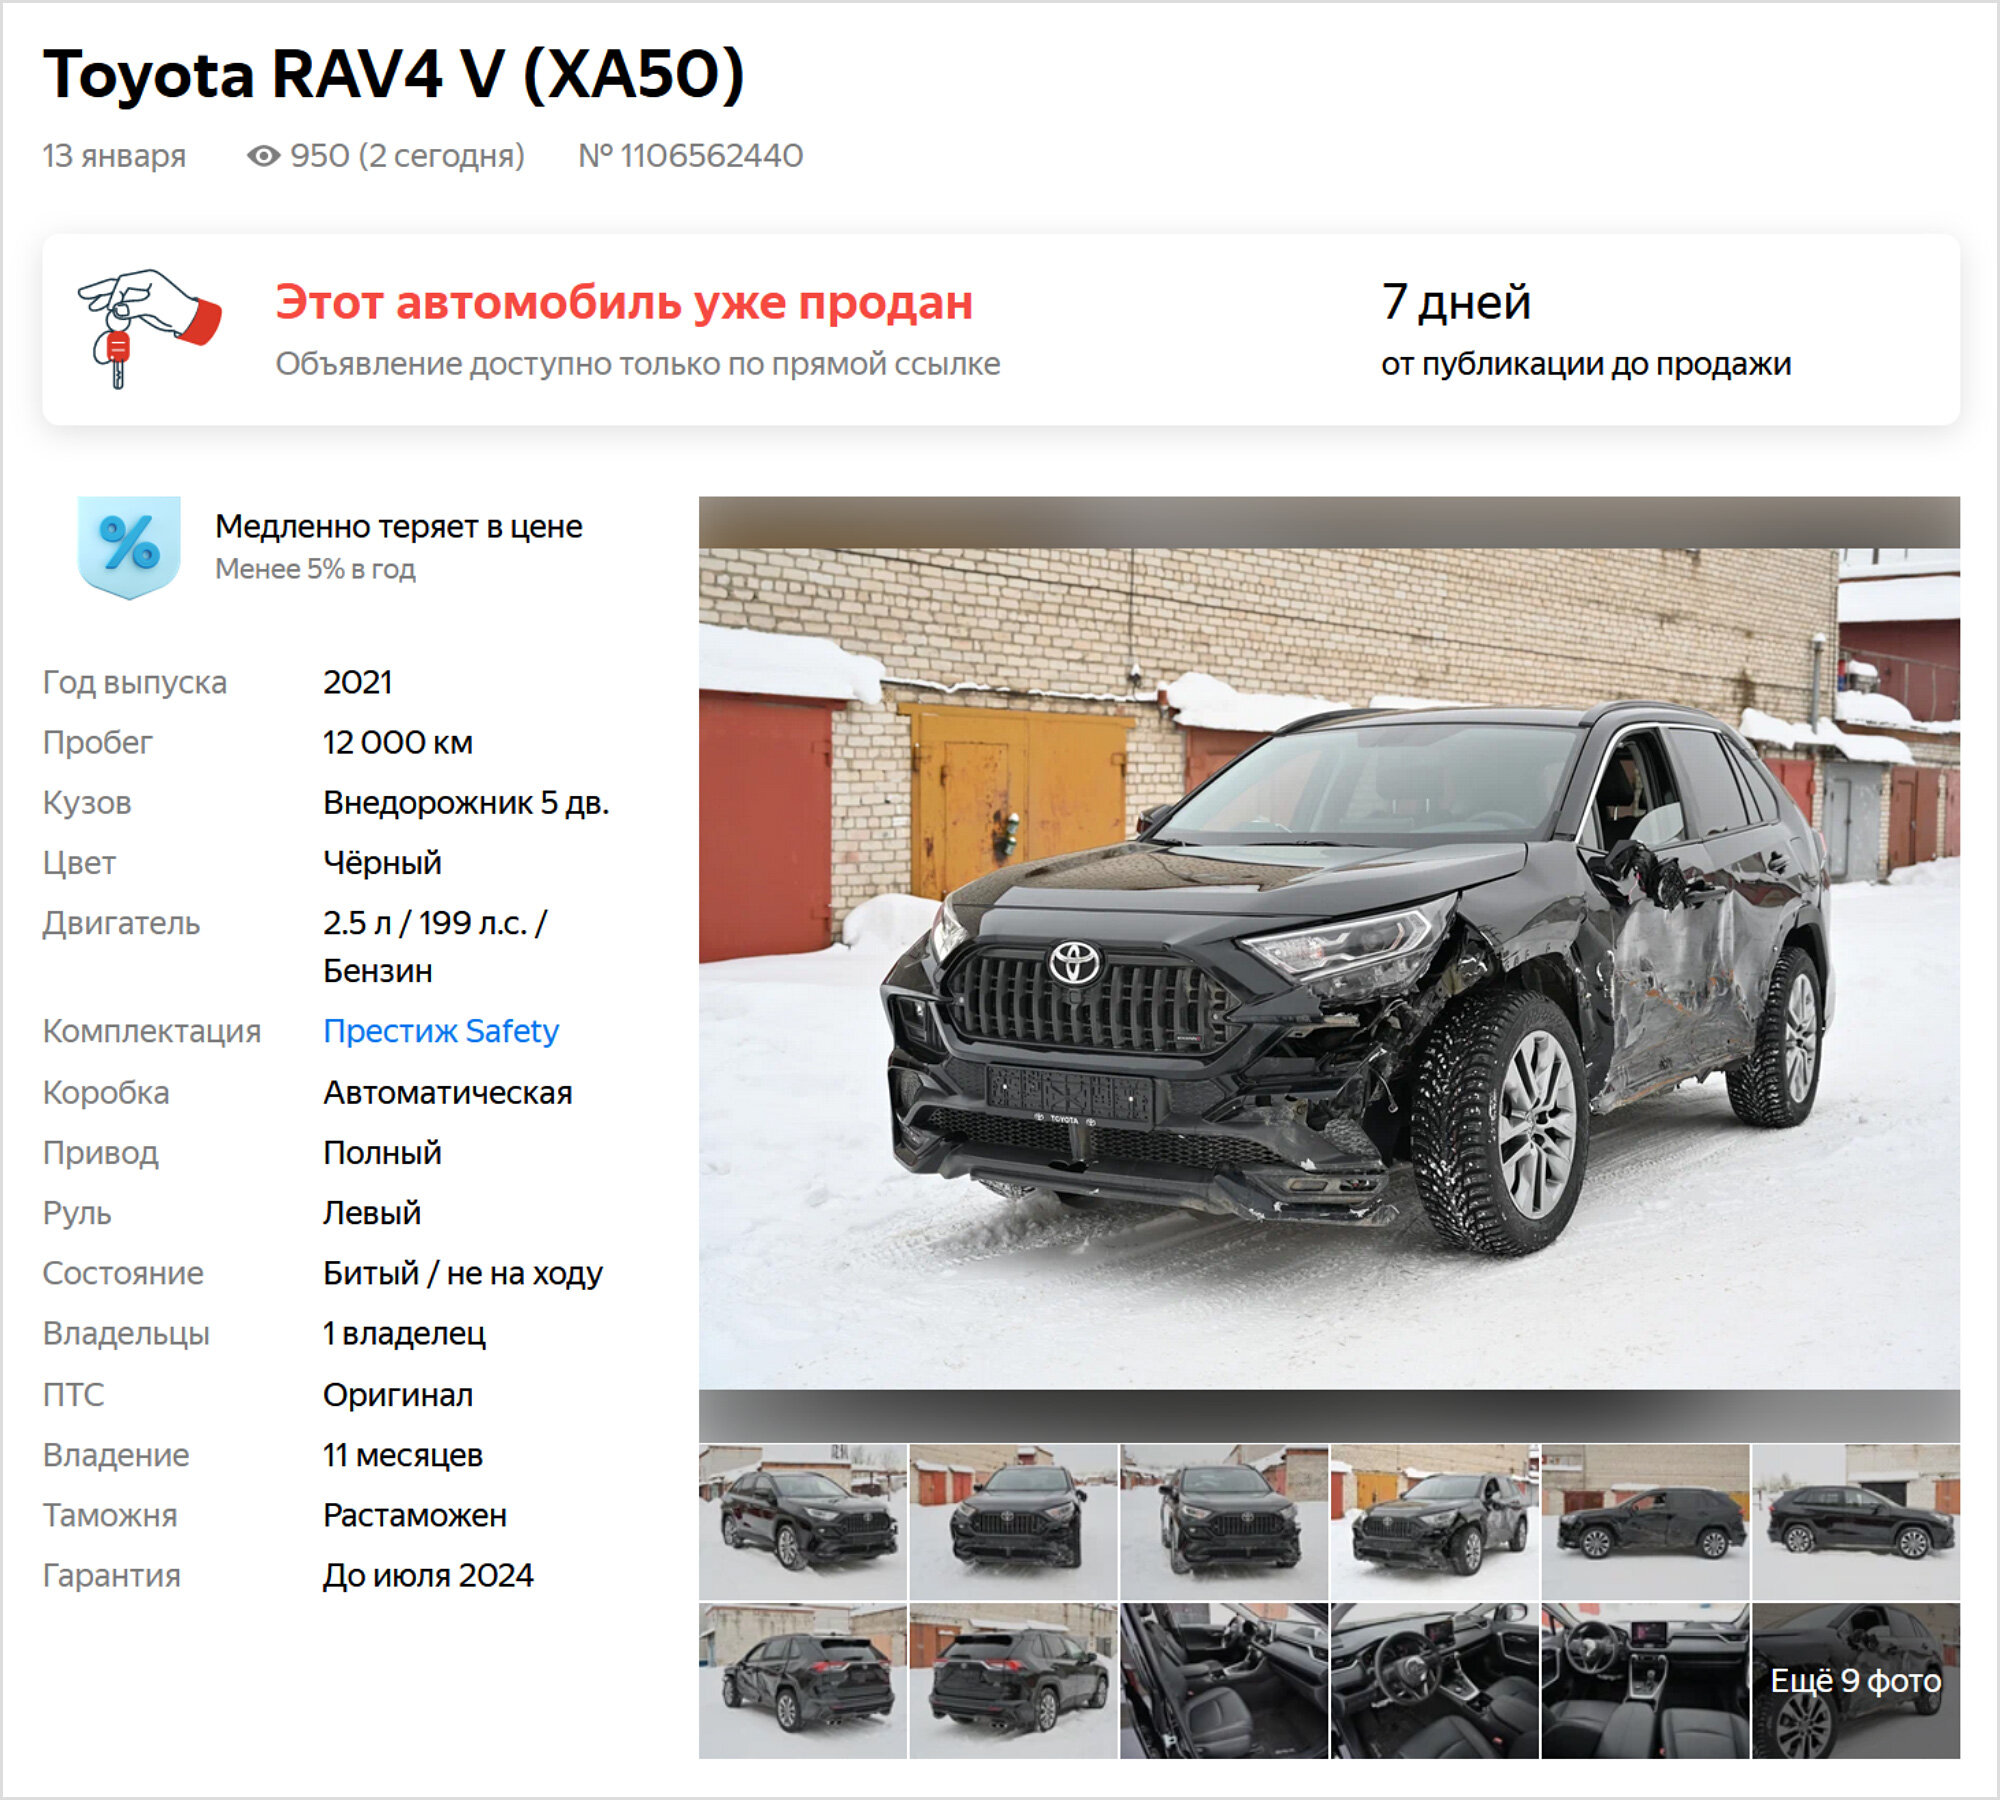Viewport: 2000px width, 1800px height.
Task: Click the owners value '1 владелец'
Action: pyautogui.click(x=404, y=1333)
